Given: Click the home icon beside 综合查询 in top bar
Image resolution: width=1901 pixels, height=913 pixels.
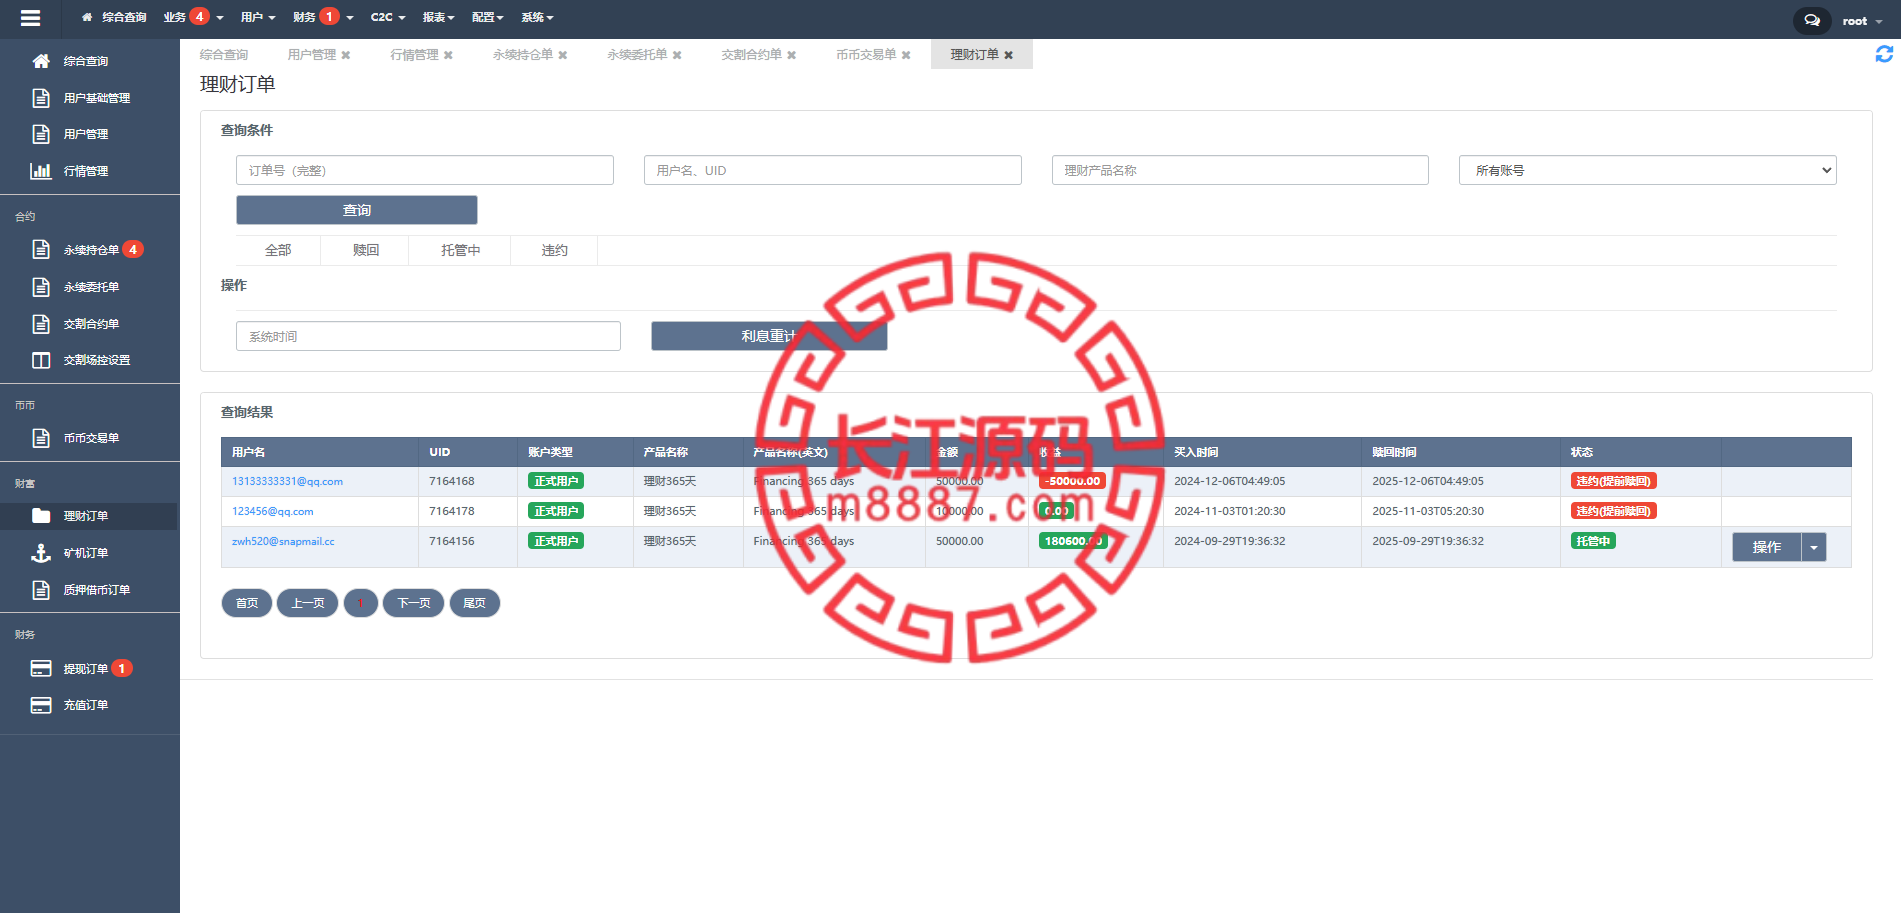Looking at the screenshot, I should tap(87, 17).
